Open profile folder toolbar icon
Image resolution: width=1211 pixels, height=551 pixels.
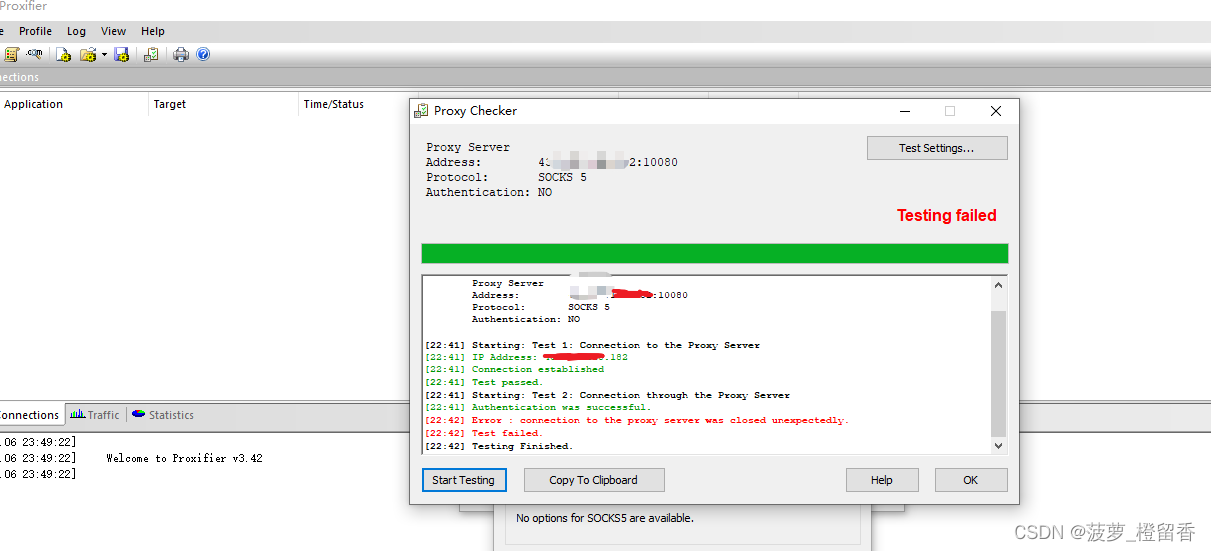[x=88, y=54]
